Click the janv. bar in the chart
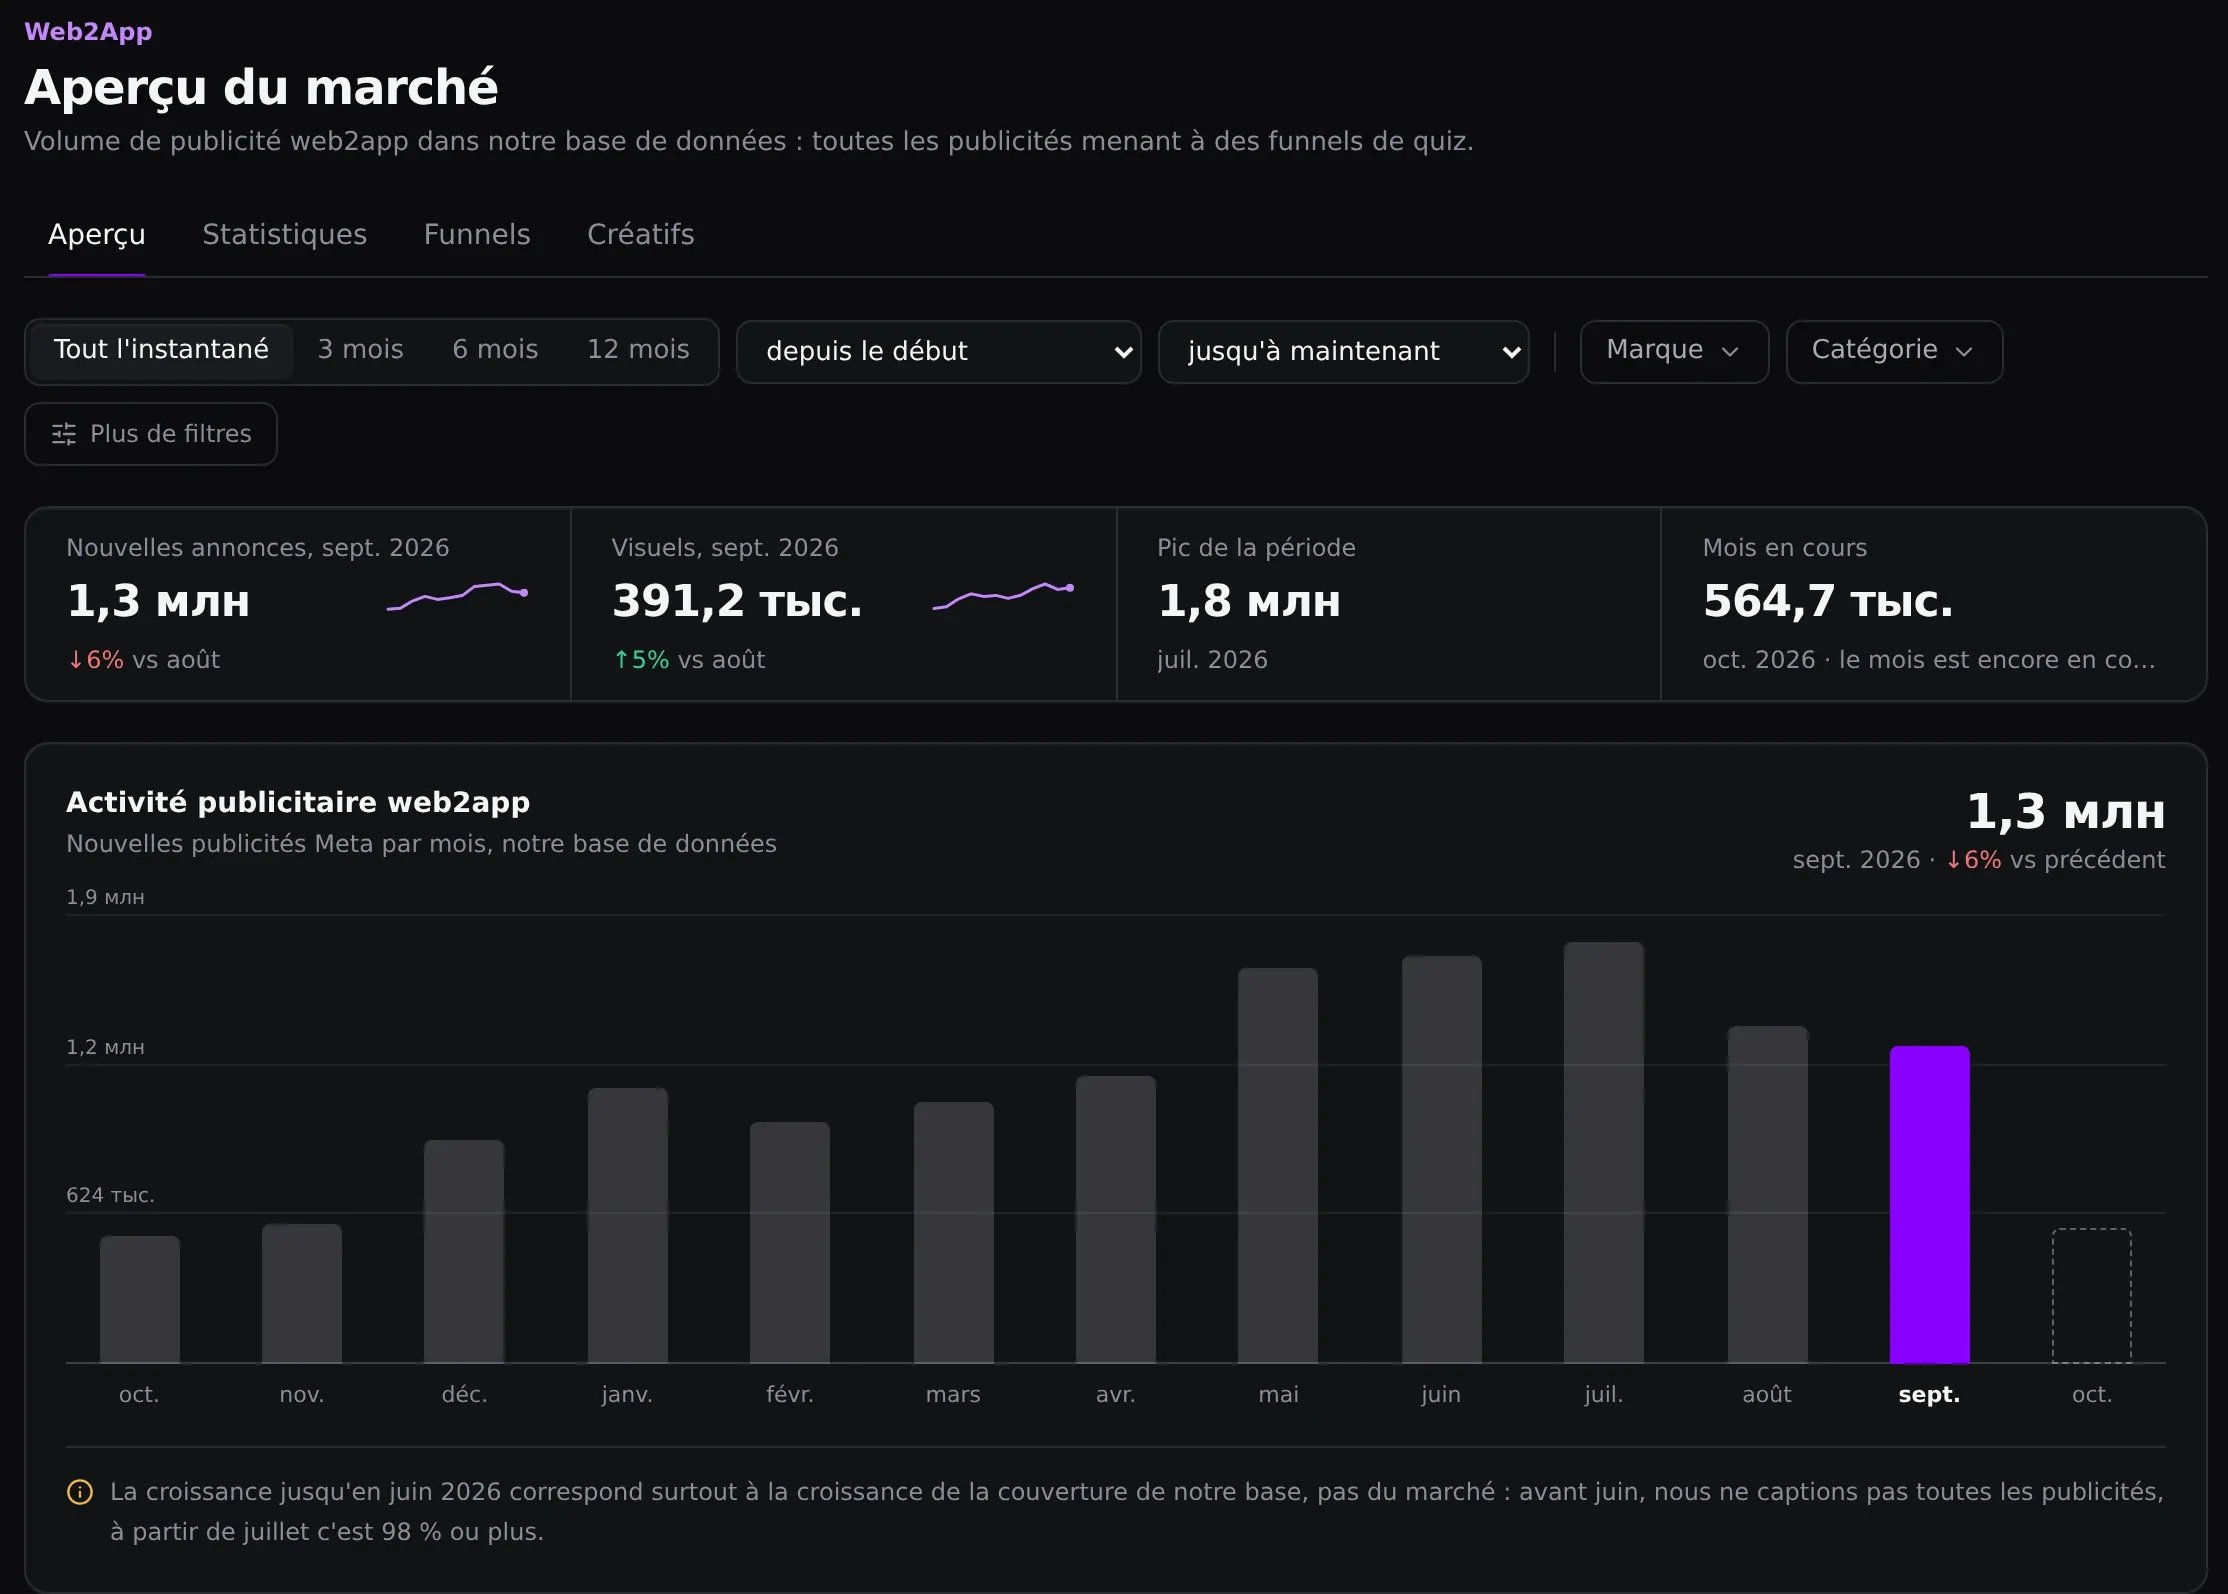 point(628,1226)
